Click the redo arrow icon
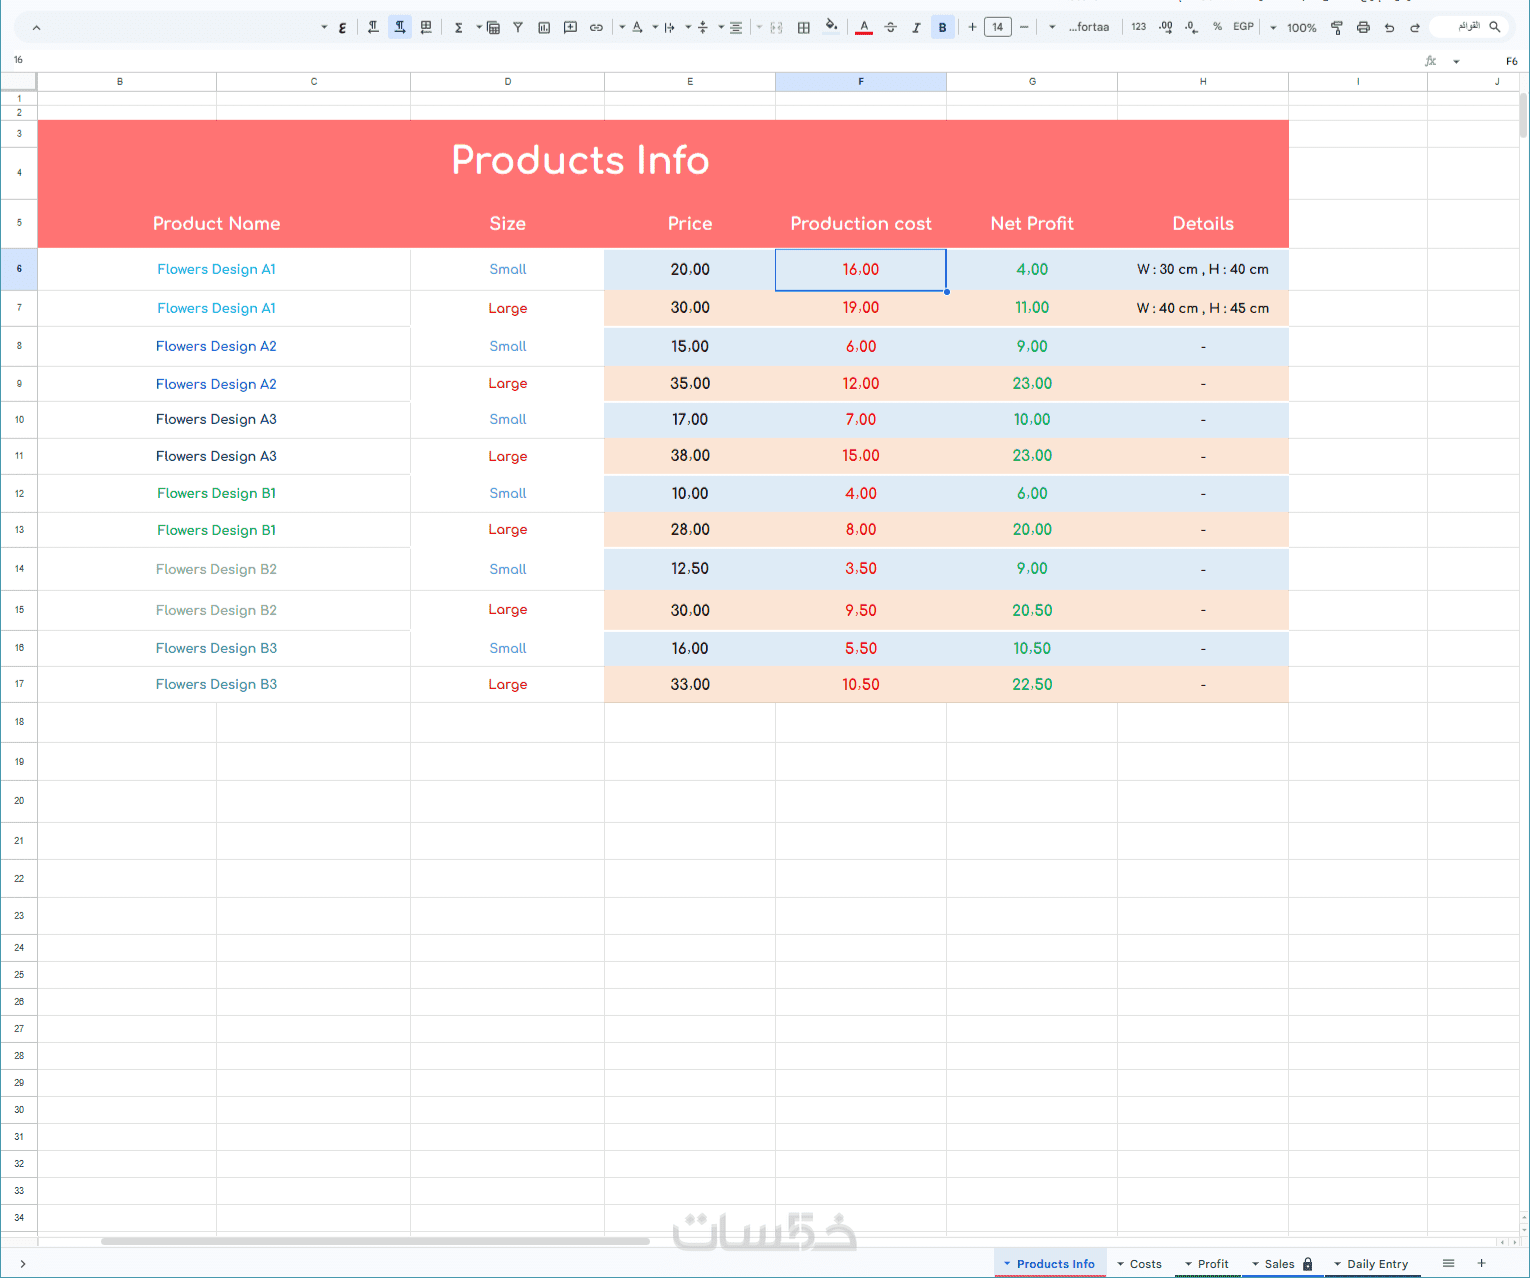1530x1278 pixels. coord(1415,28)
